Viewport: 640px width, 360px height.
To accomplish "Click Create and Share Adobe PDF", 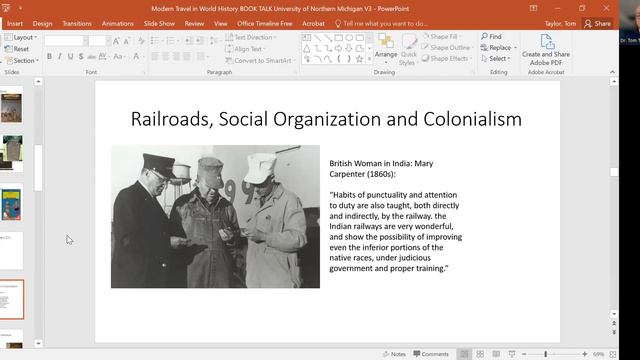I will [x=546, y=50].
